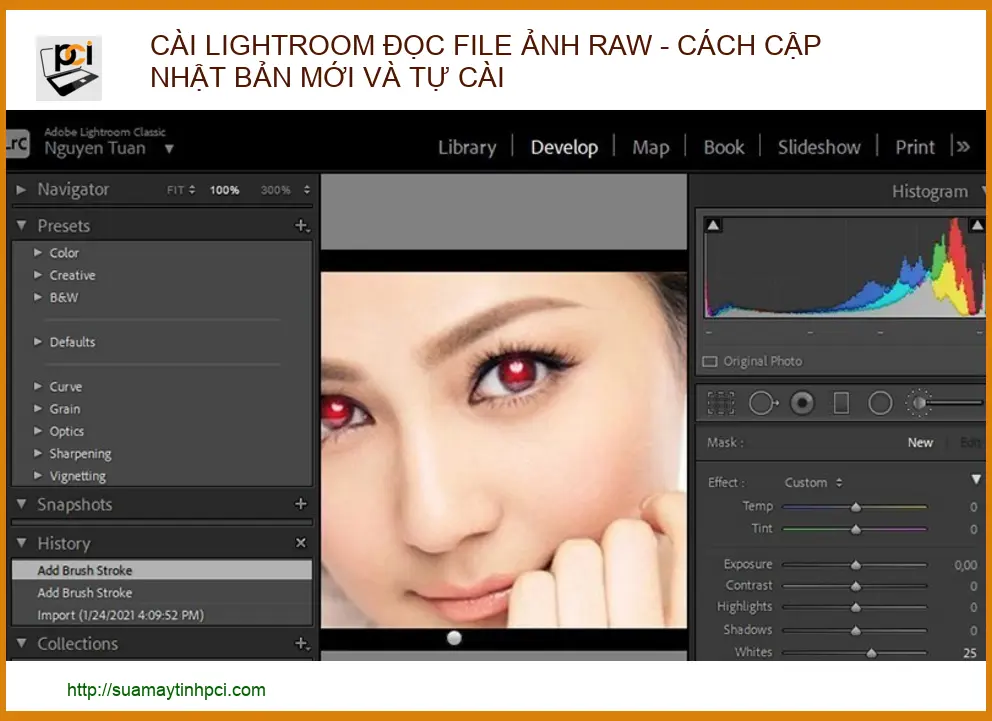Collapse the Collections panel

22,643
